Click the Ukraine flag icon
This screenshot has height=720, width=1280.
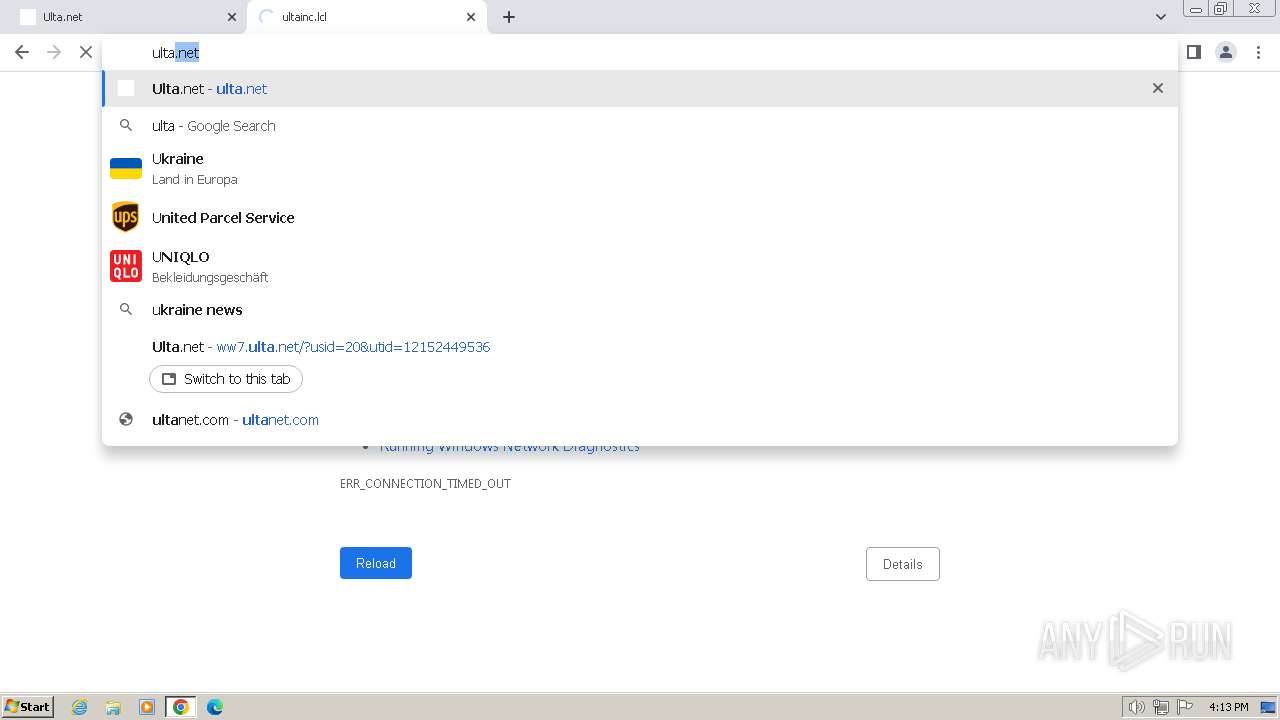(126, 168)
